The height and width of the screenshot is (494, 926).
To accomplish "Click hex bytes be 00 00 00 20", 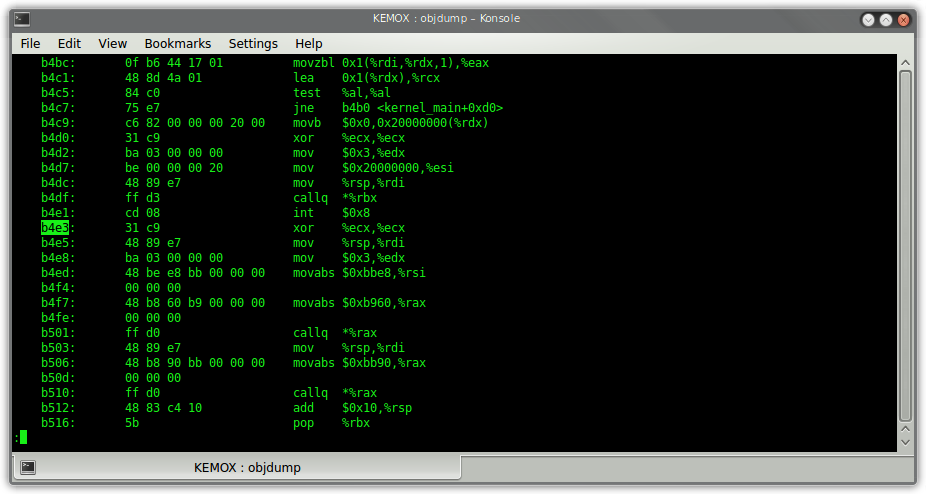I will coord(174,168).
